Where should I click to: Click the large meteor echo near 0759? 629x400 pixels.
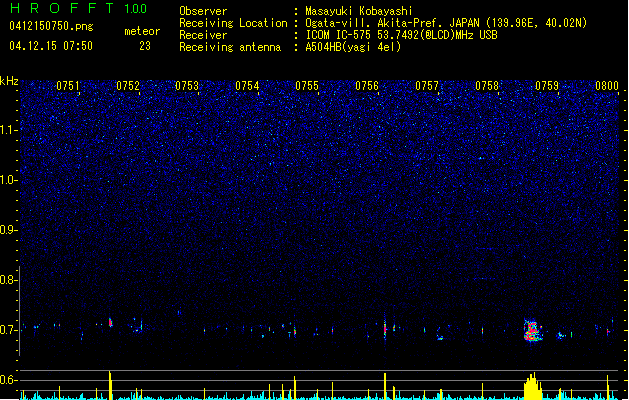533,330
